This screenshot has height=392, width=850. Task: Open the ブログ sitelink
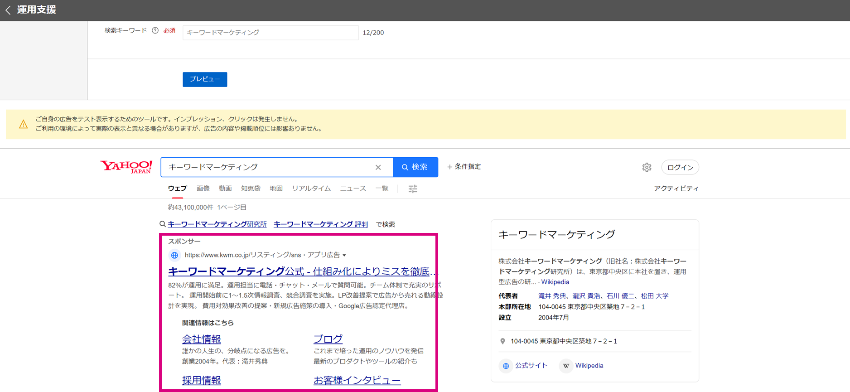coord(328,339)
